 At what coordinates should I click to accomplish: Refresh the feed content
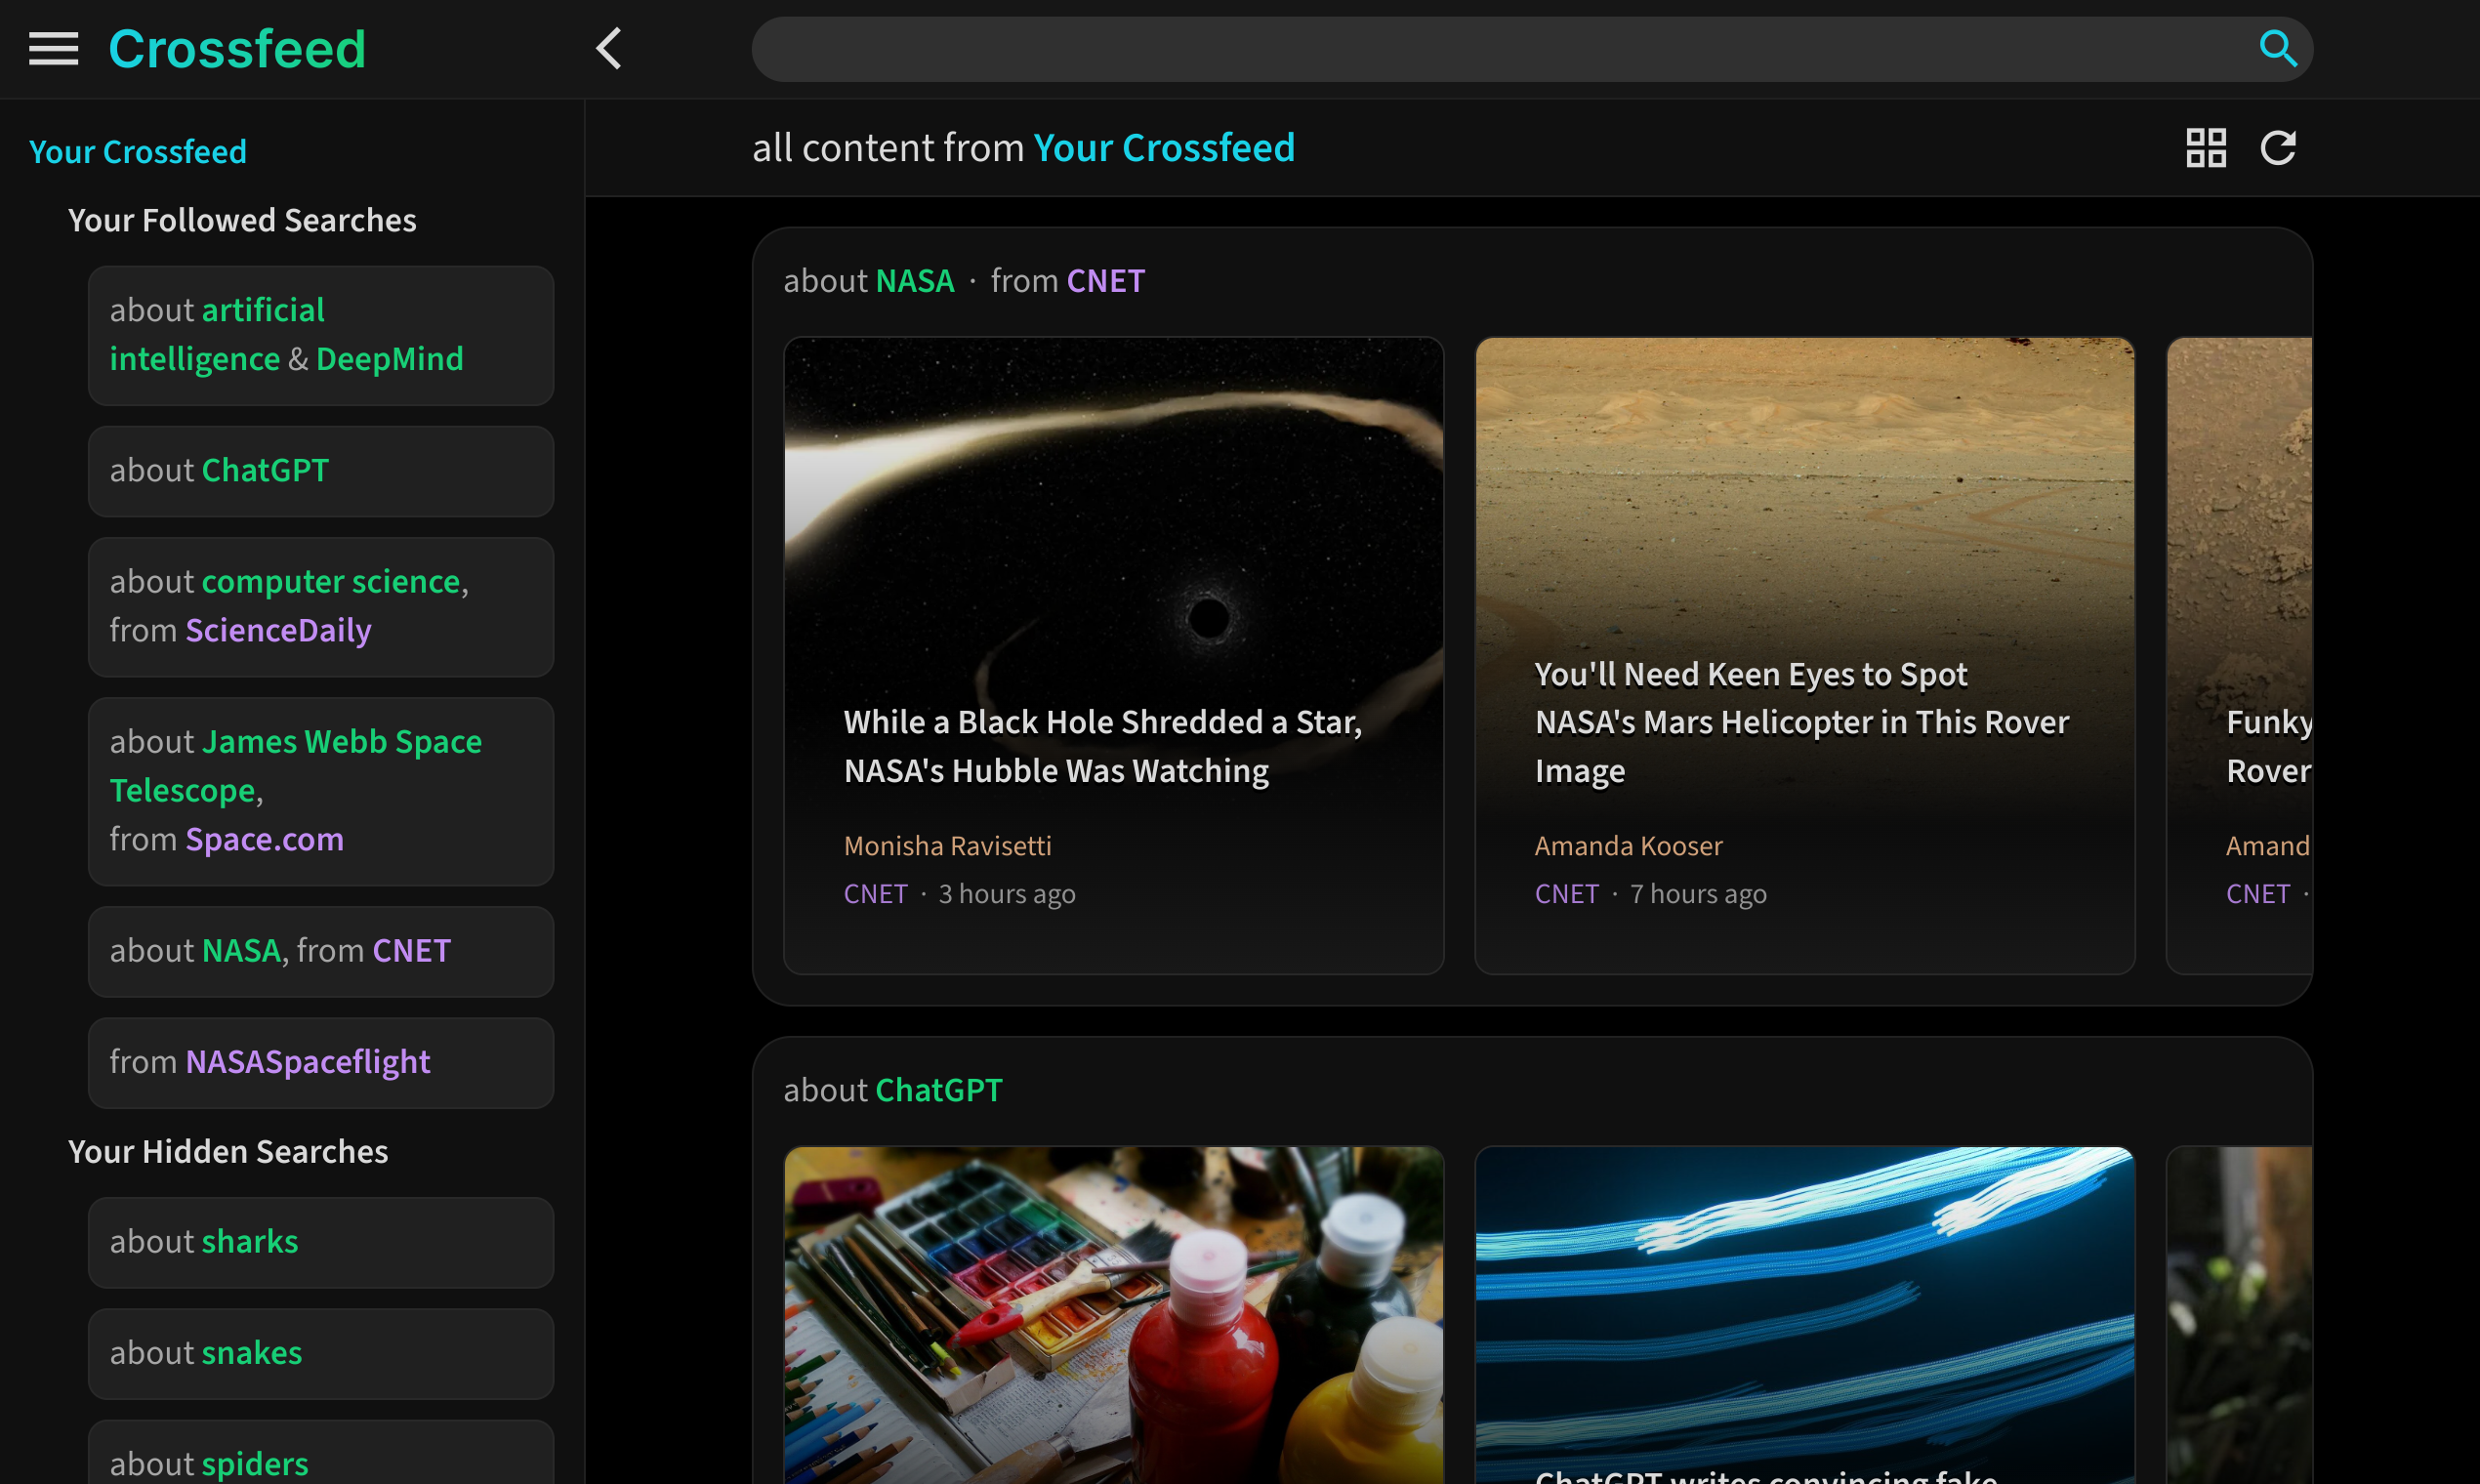[2278, 148]
